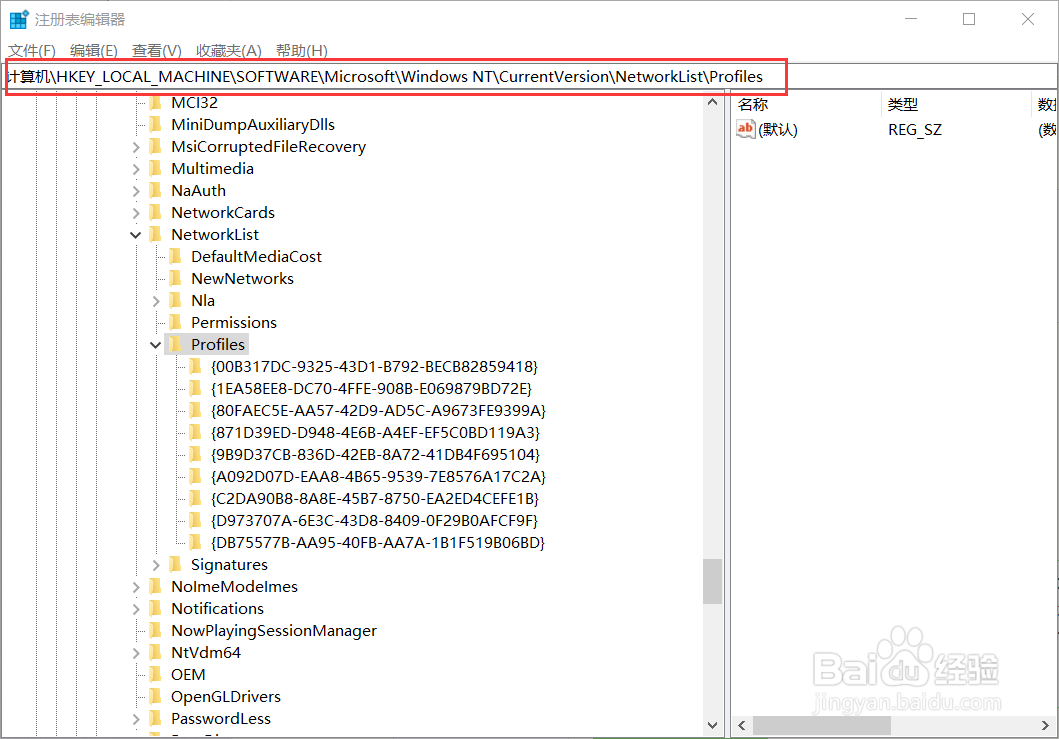Select the {D973707A-6E3C-43D8-8409-0F29B0AFCF9F} key

[x=374, y=521]
